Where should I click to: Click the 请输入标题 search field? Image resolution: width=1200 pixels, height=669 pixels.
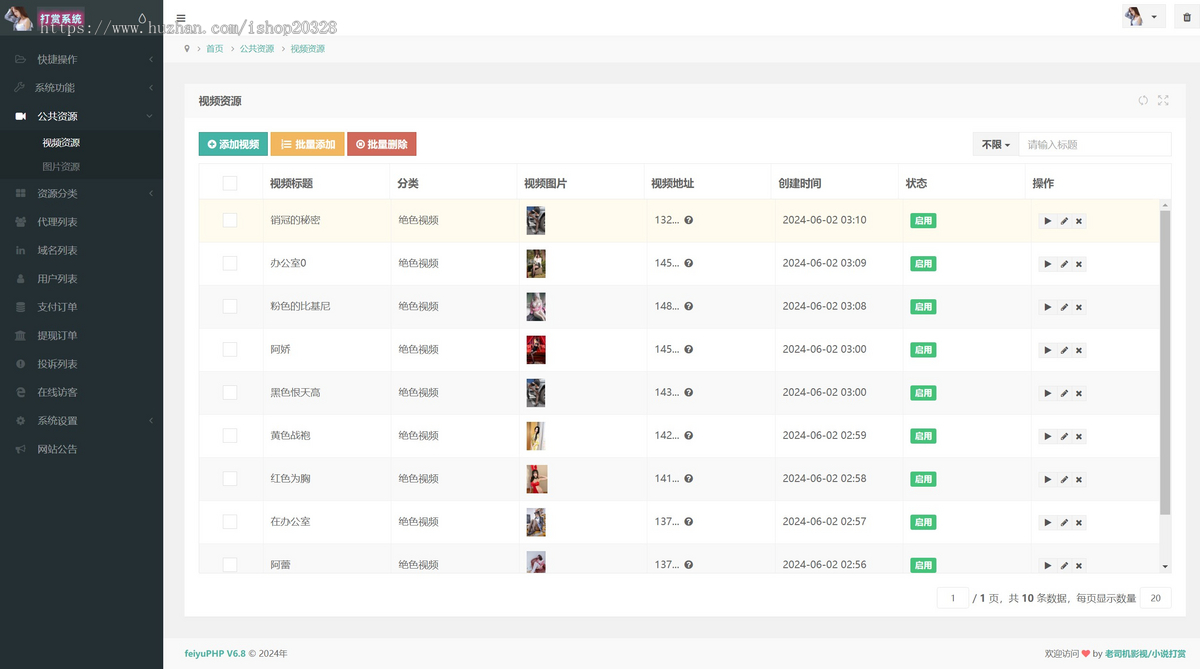[x=1095, y=145]
